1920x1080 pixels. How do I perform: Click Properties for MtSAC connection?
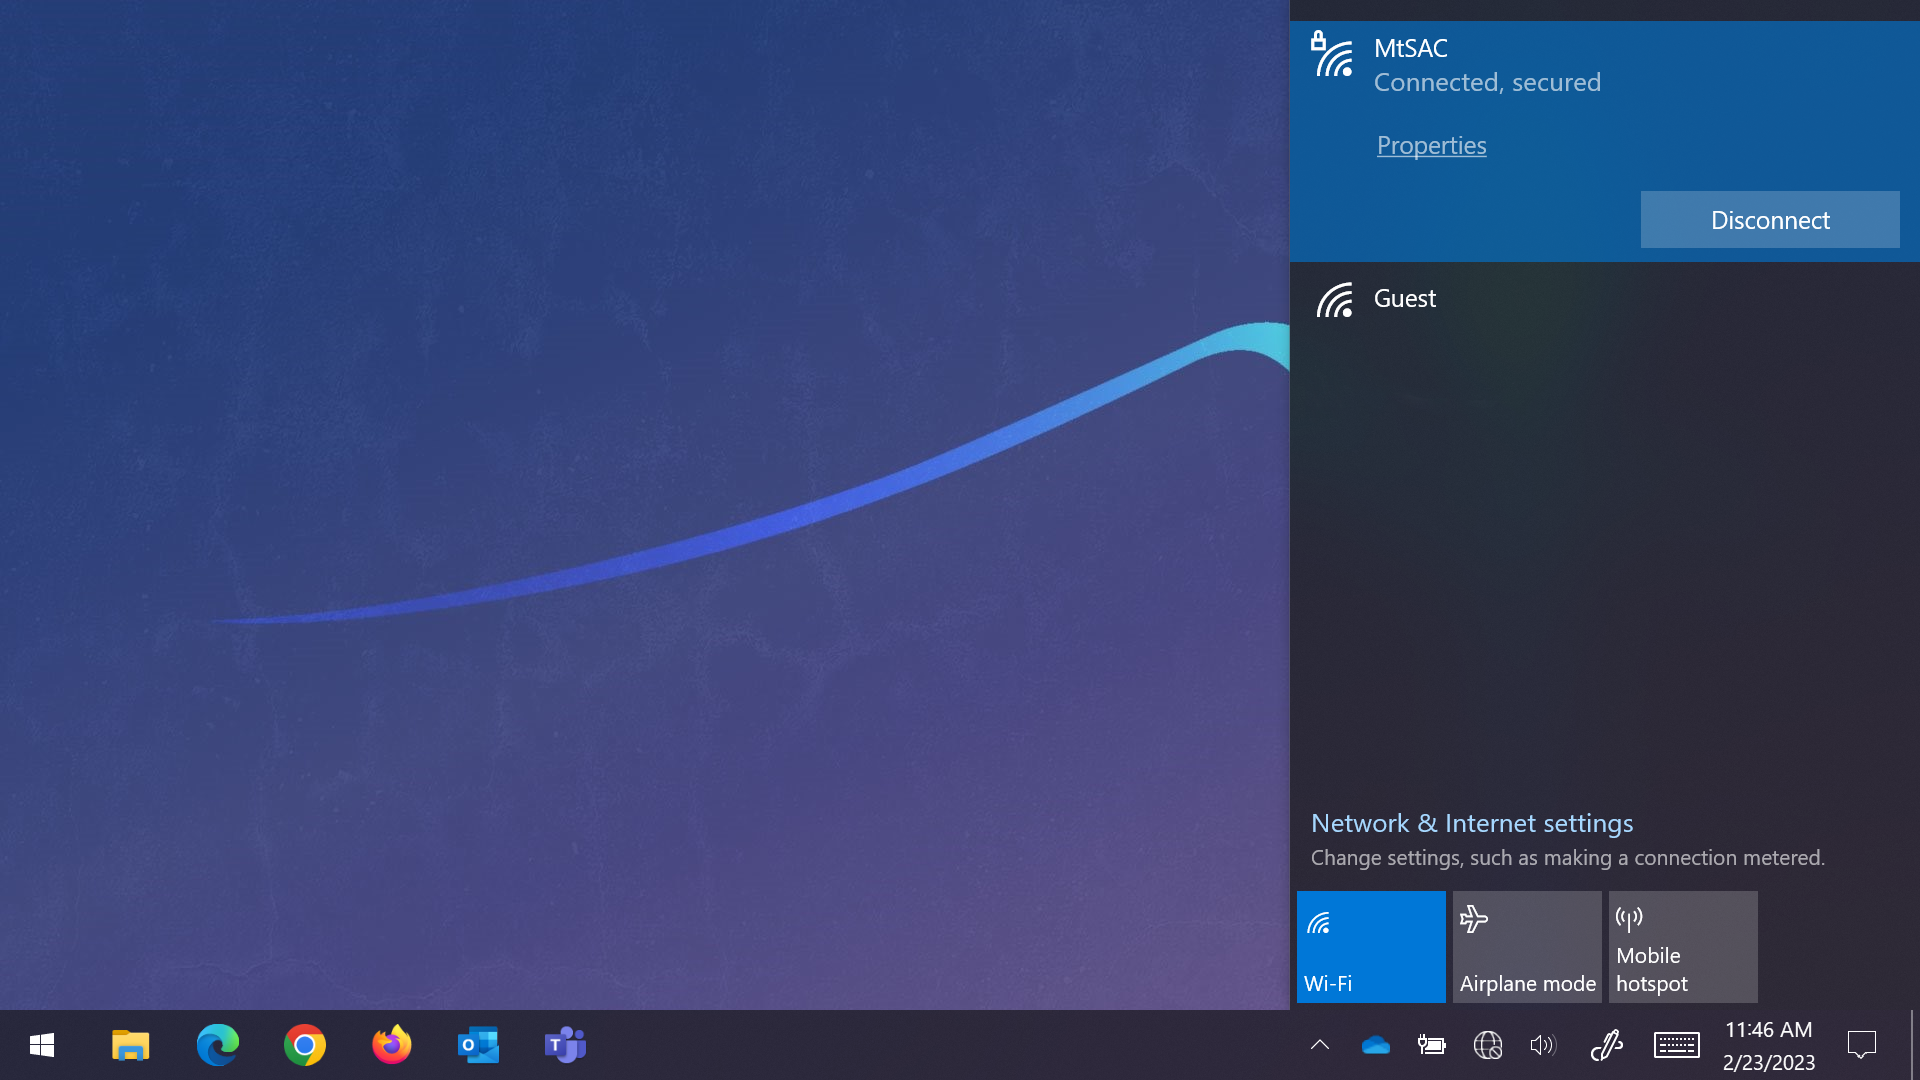click(x=1431, y=144)
